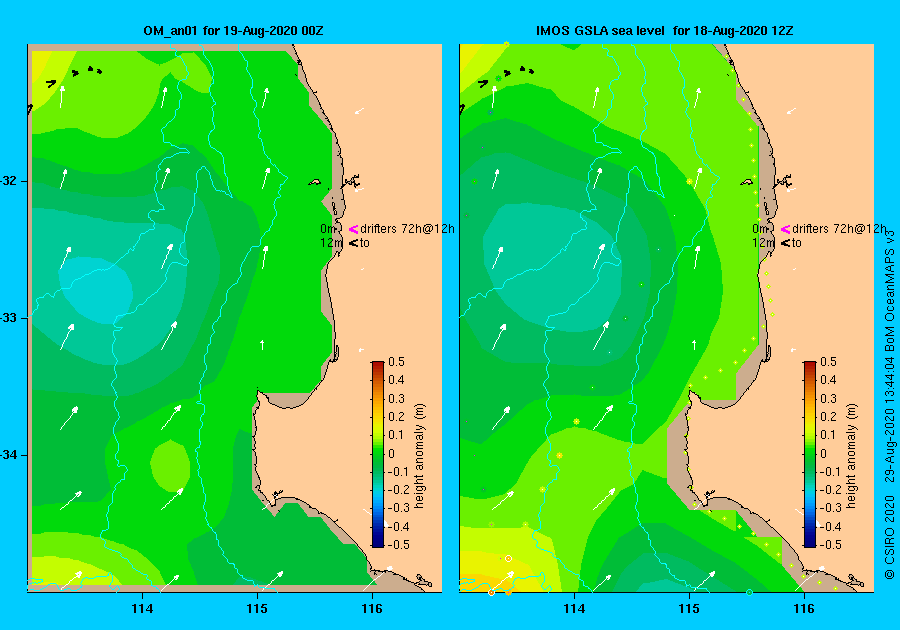
Task: Click the title 'OM_an01 for 19-Aug-2020 00Z'
Action: (x=233, y=31)
